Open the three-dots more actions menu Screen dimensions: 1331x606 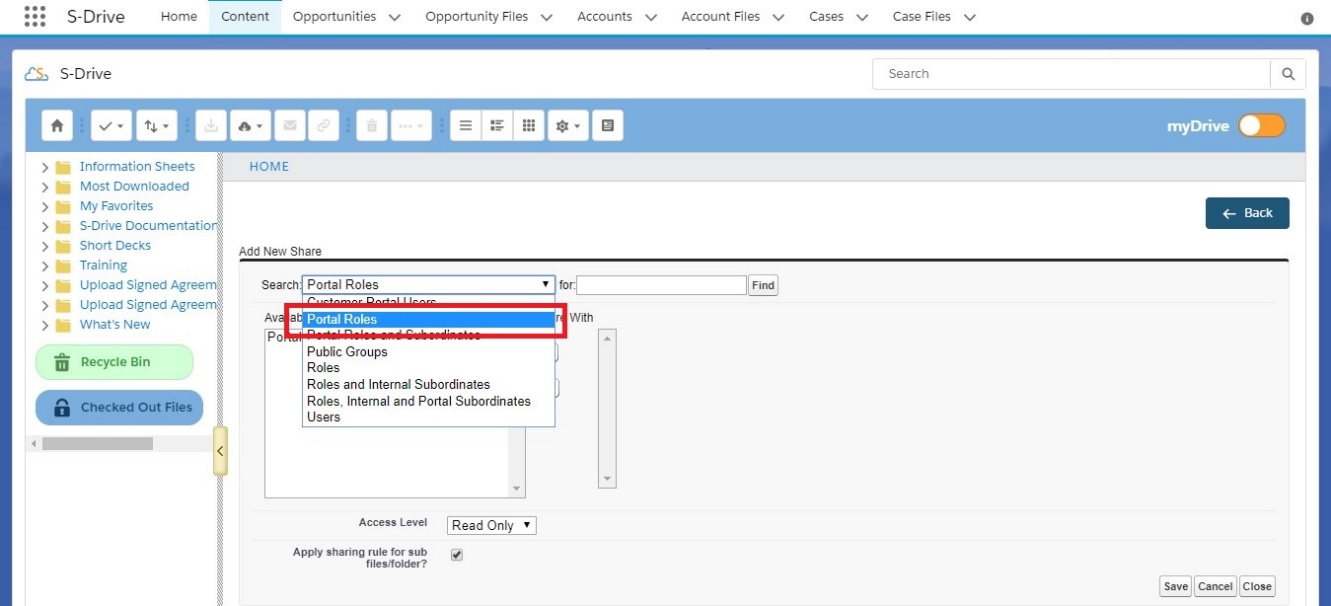(x=411, y=126)
